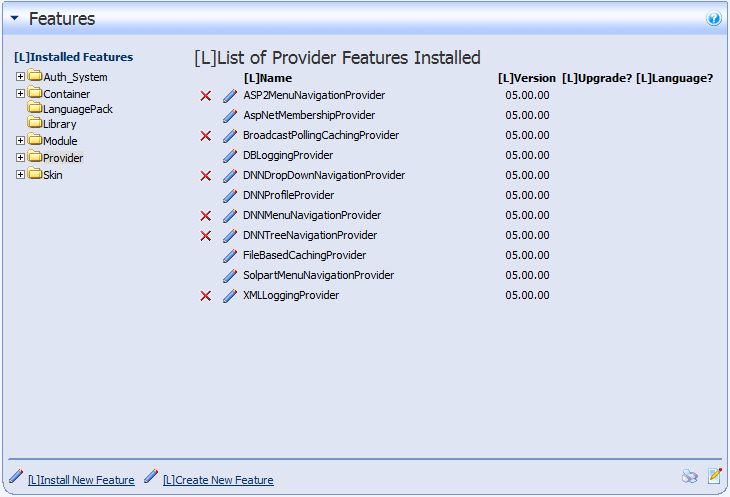
Task: Click the DBLoggingProvider name
Action: [x=288, y=155]
